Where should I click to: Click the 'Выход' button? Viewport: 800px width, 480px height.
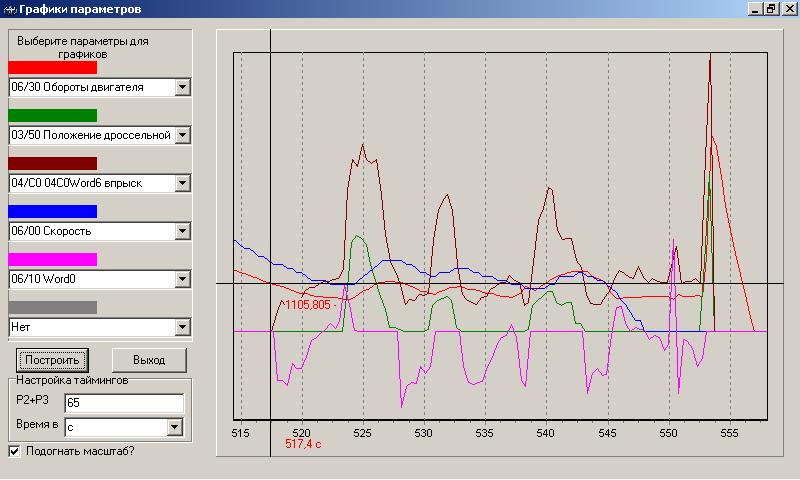pyautogui.click(x=148, y=359)
